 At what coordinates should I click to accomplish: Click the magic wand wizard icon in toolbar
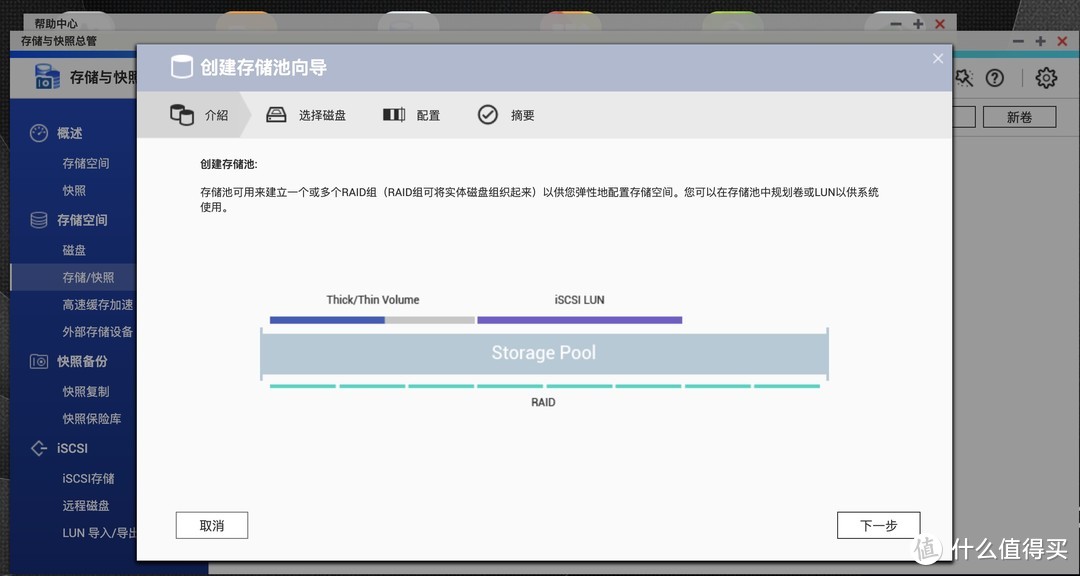(964, 77)
